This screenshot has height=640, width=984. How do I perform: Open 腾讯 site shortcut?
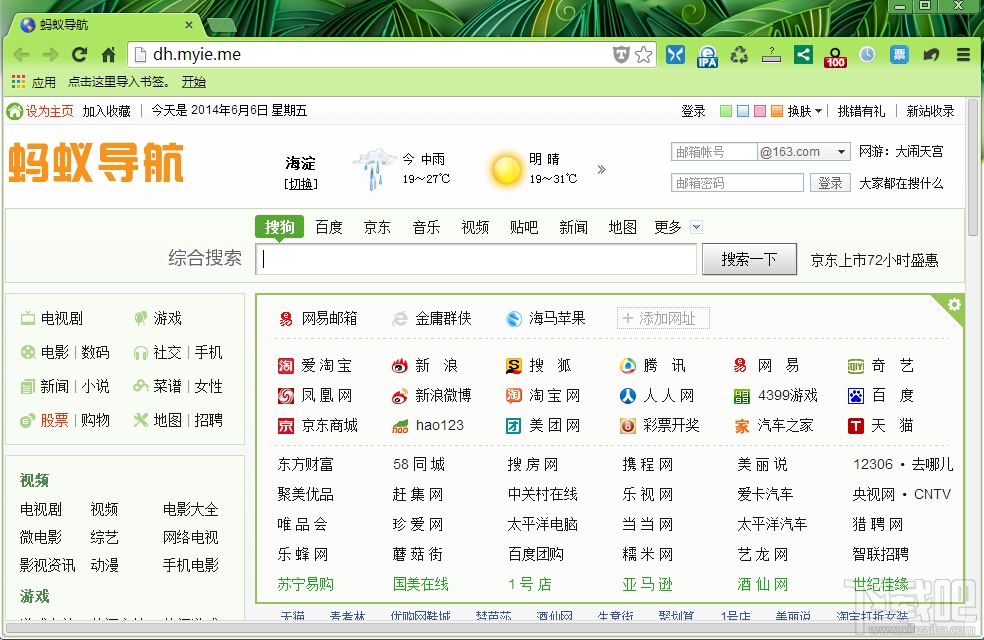point(653,365)
